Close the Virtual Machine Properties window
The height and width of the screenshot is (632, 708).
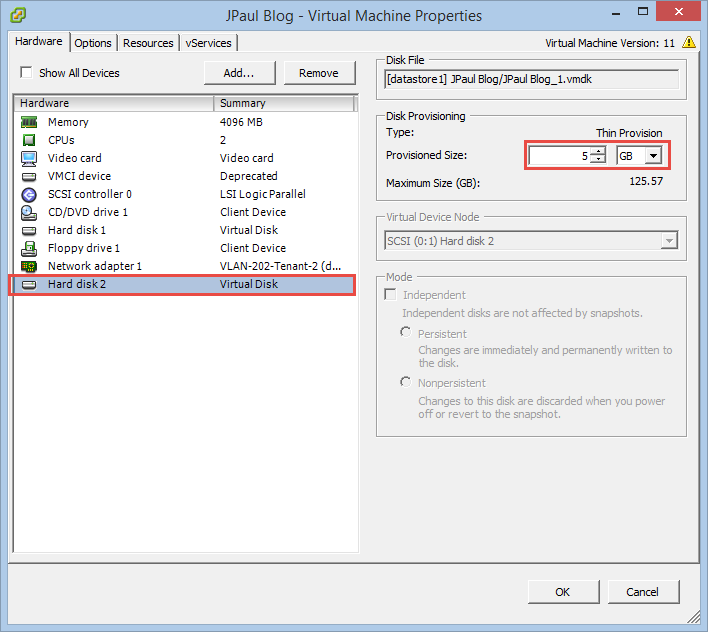679,12
